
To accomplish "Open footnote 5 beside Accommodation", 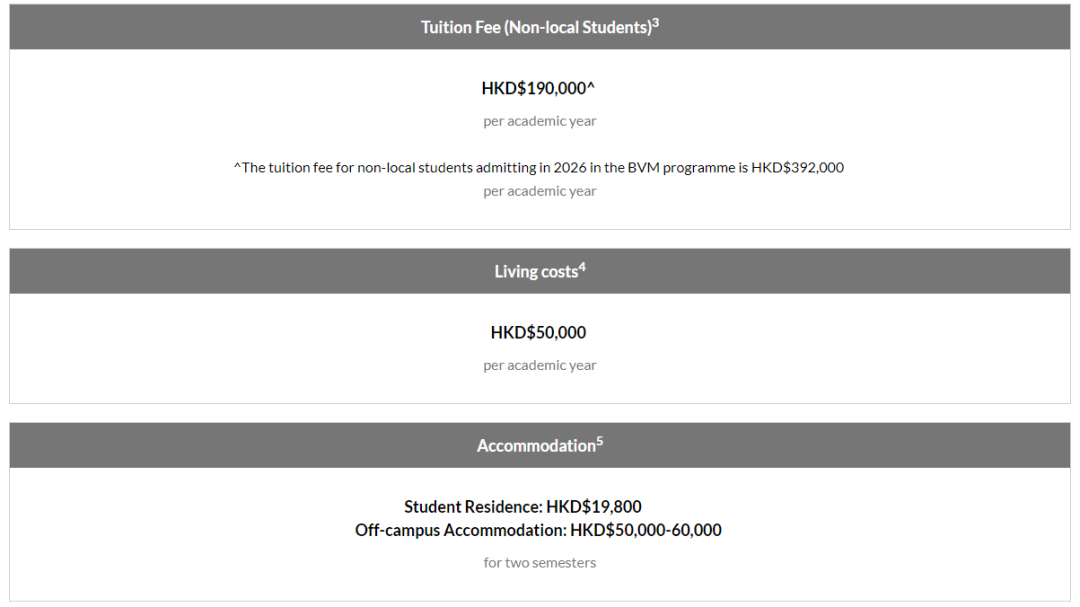I will tap(600, 440).
